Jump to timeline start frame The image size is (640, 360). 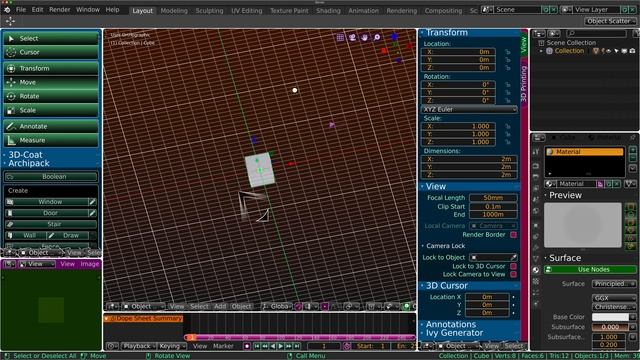pos(257,346)
